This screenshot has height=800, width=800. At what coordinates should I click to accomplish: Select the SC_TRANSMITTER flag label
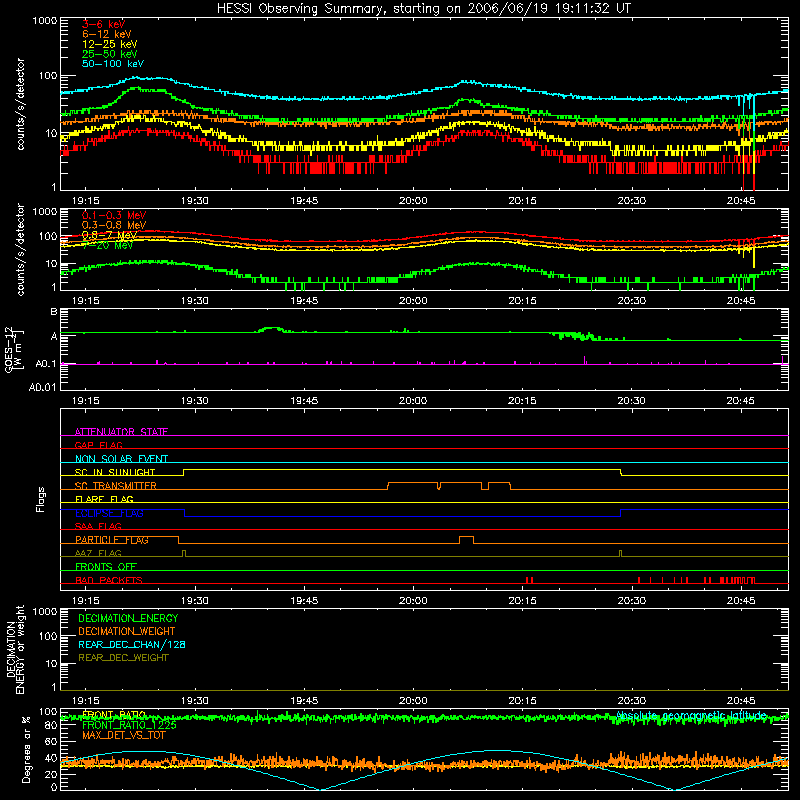pos(115,486)
